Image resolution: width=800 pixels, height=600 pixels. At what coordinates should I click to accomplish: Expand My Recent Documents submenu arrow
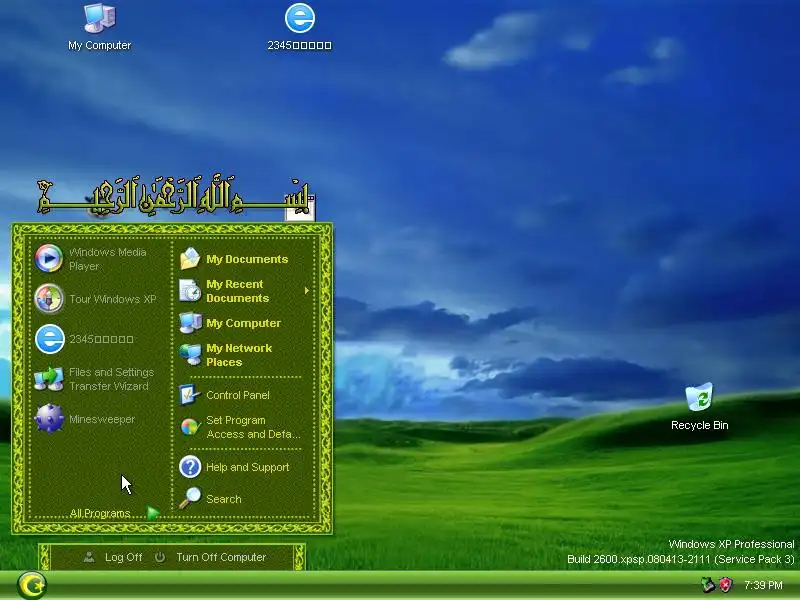pos(307,291)
